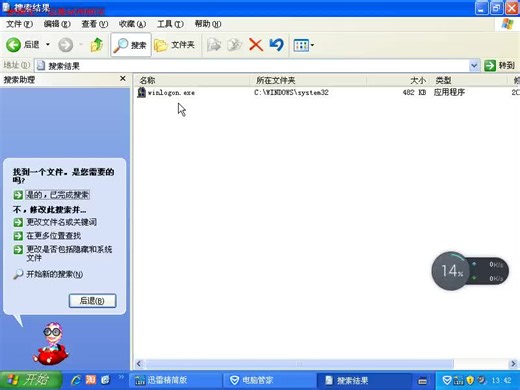Open the 查看 menu
Image resolution: width=520 pixels, height=390 pixels.
click(95, 24)
